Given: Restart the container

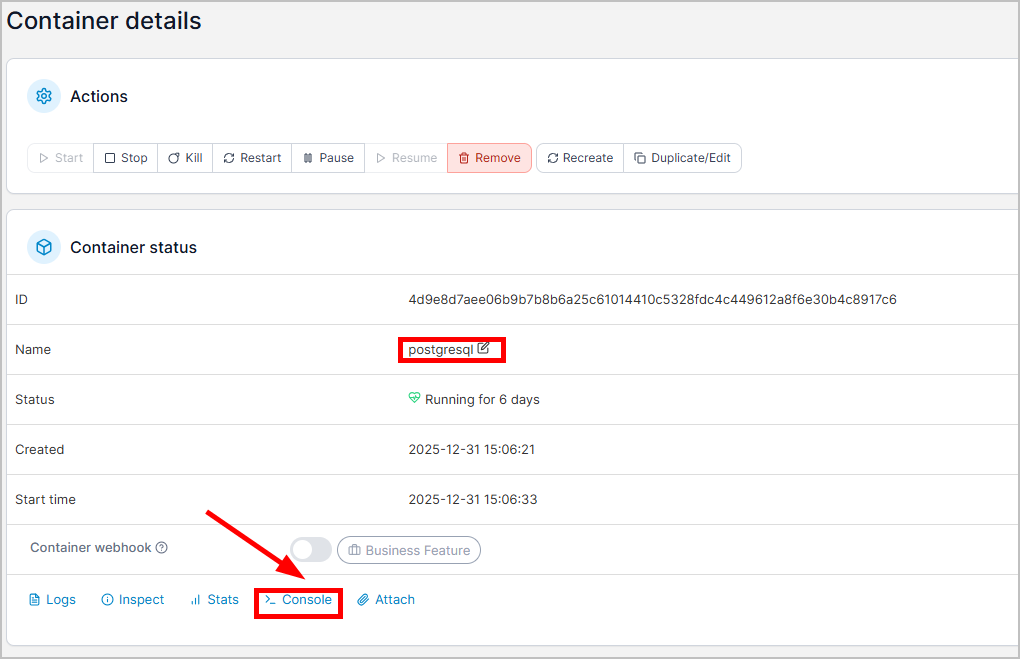Looking at the screenshot, I should (252, 158).
